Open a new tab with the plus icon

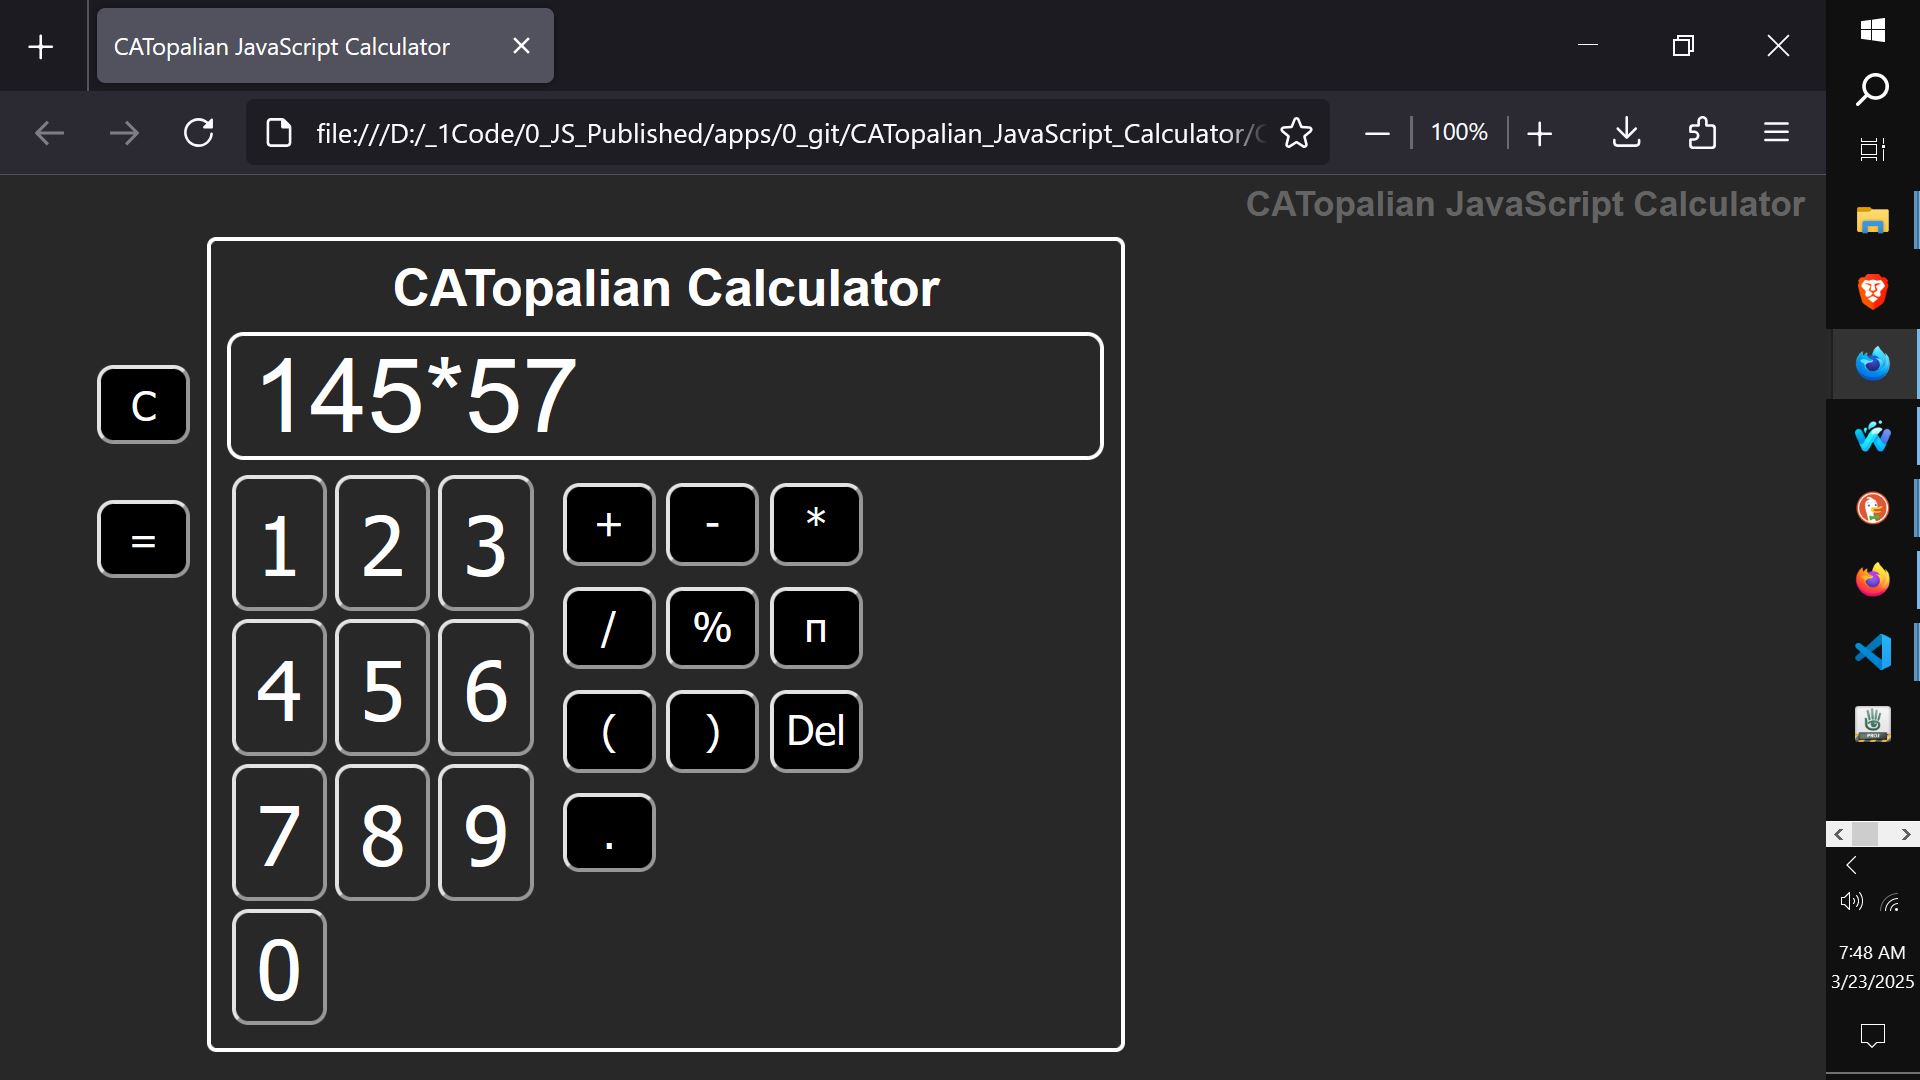(x=41, y=47)
